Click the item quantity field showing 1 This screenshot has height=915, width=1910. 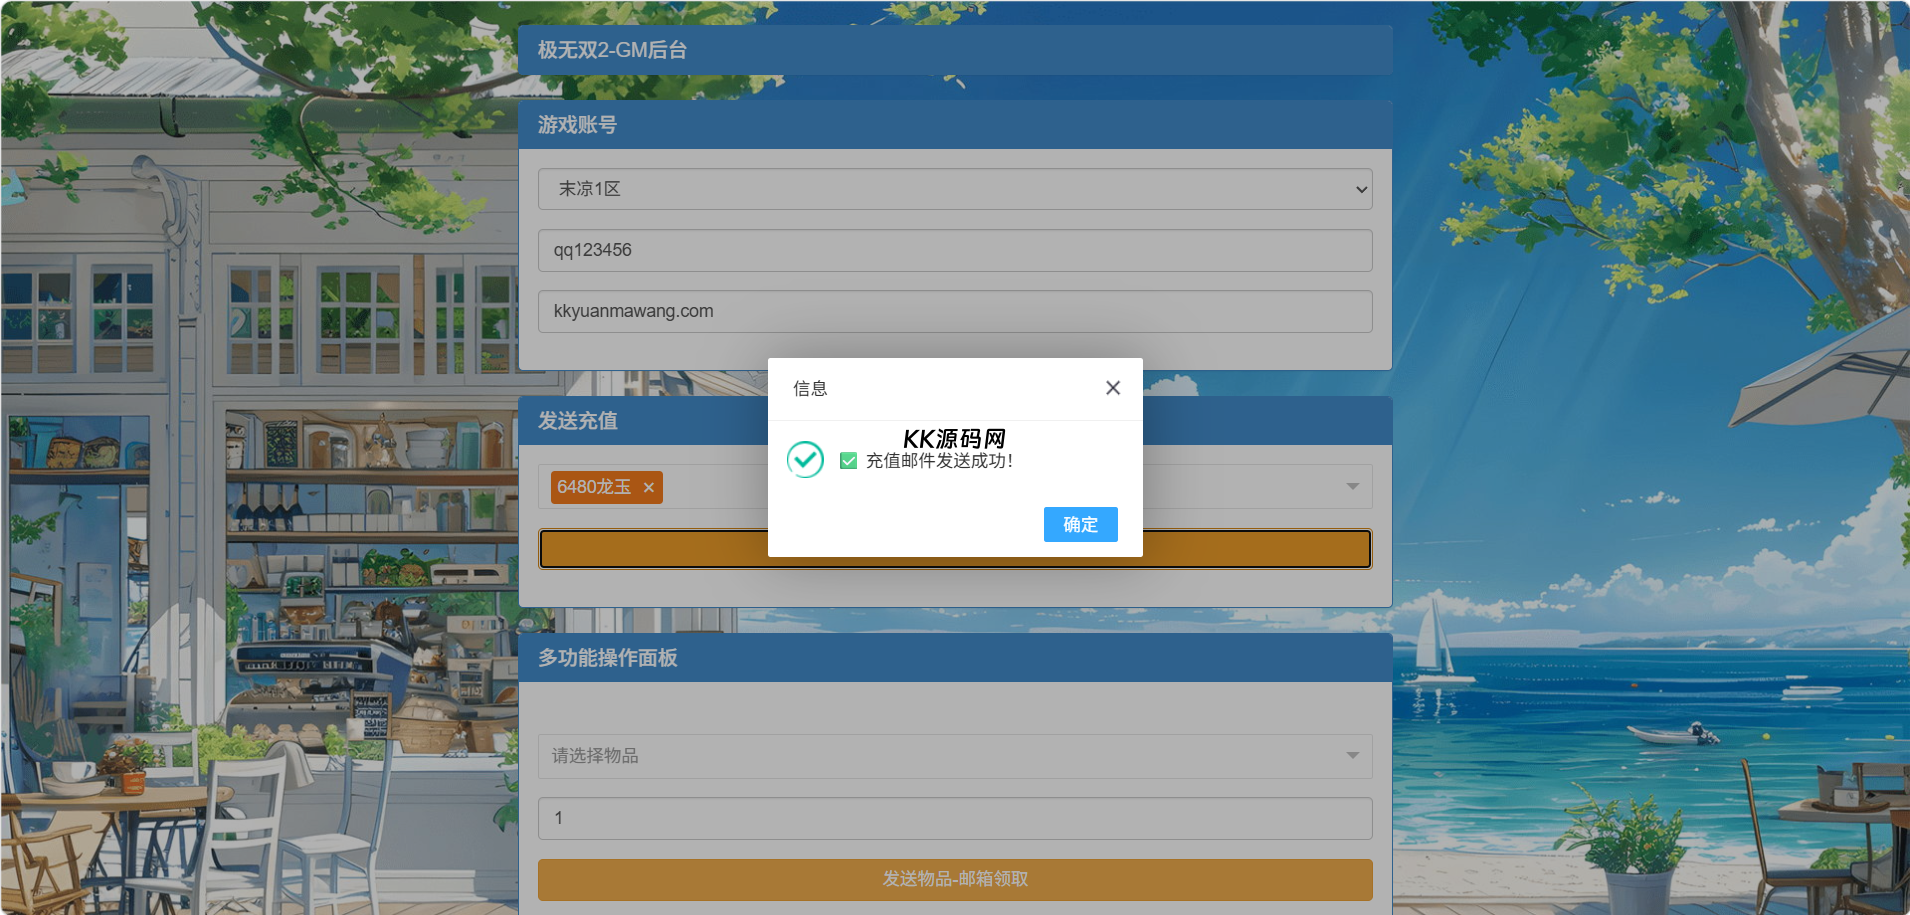click(954, 818)
